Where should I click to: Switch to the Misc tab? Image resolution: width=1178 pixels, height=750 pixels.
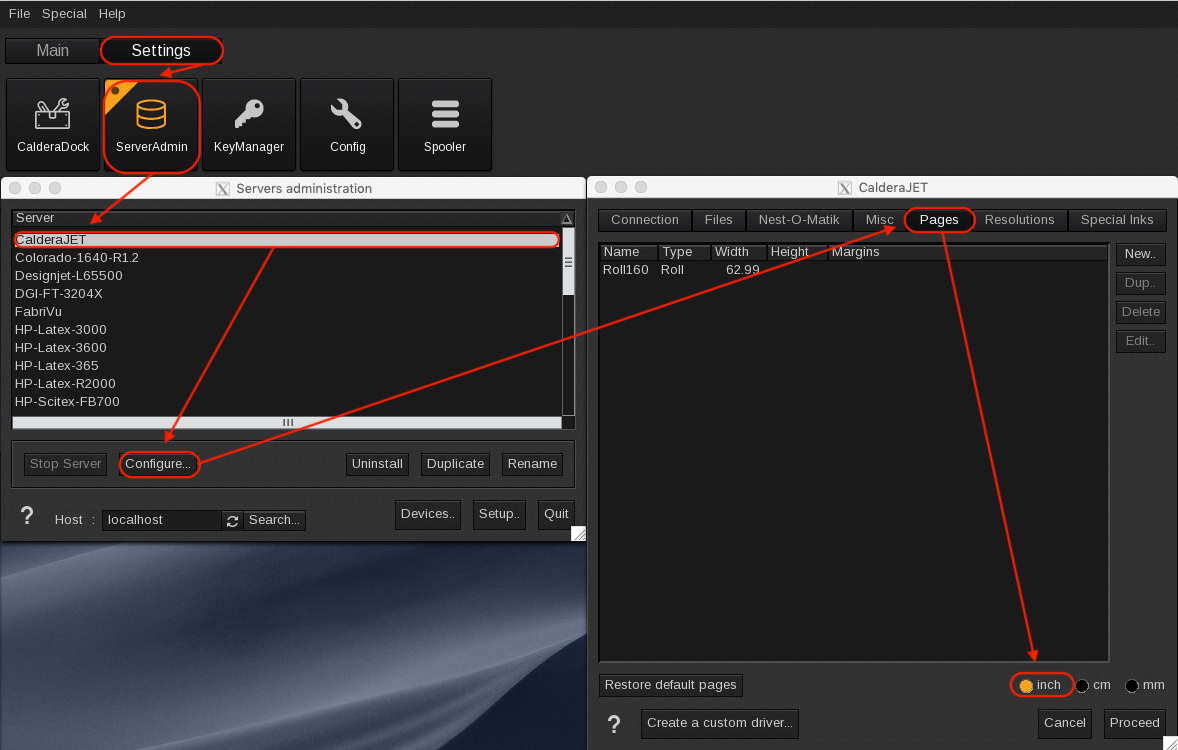877,220
